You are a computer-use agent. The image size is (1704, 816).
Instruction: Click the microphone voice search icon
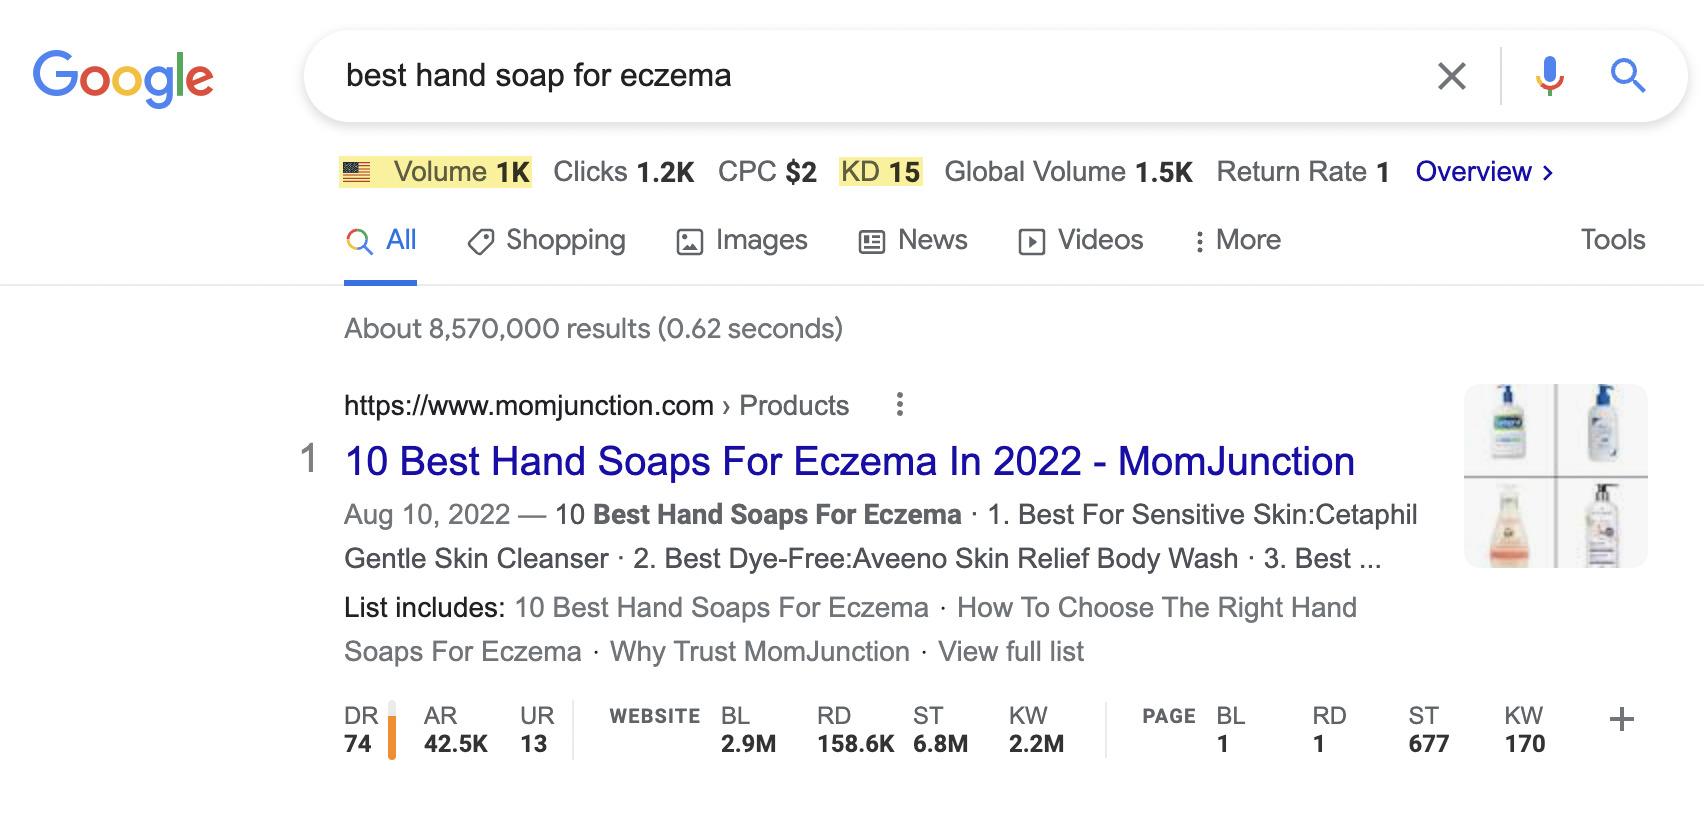[1549, 75]
